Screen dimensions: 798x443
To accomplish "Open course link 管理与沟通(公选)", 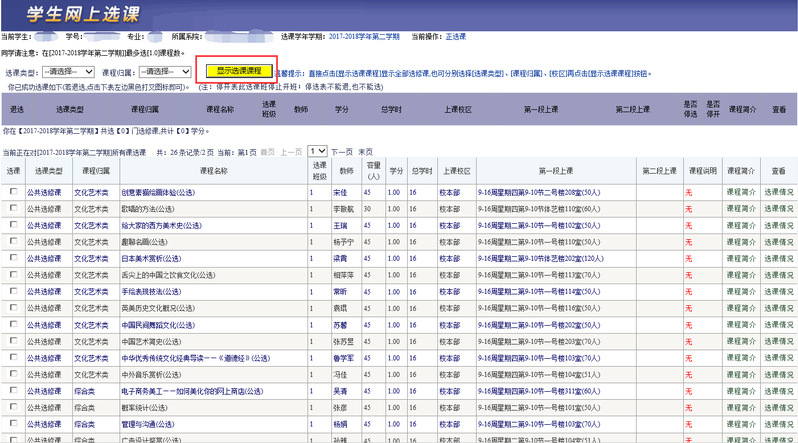I will (x=150, y=424).
